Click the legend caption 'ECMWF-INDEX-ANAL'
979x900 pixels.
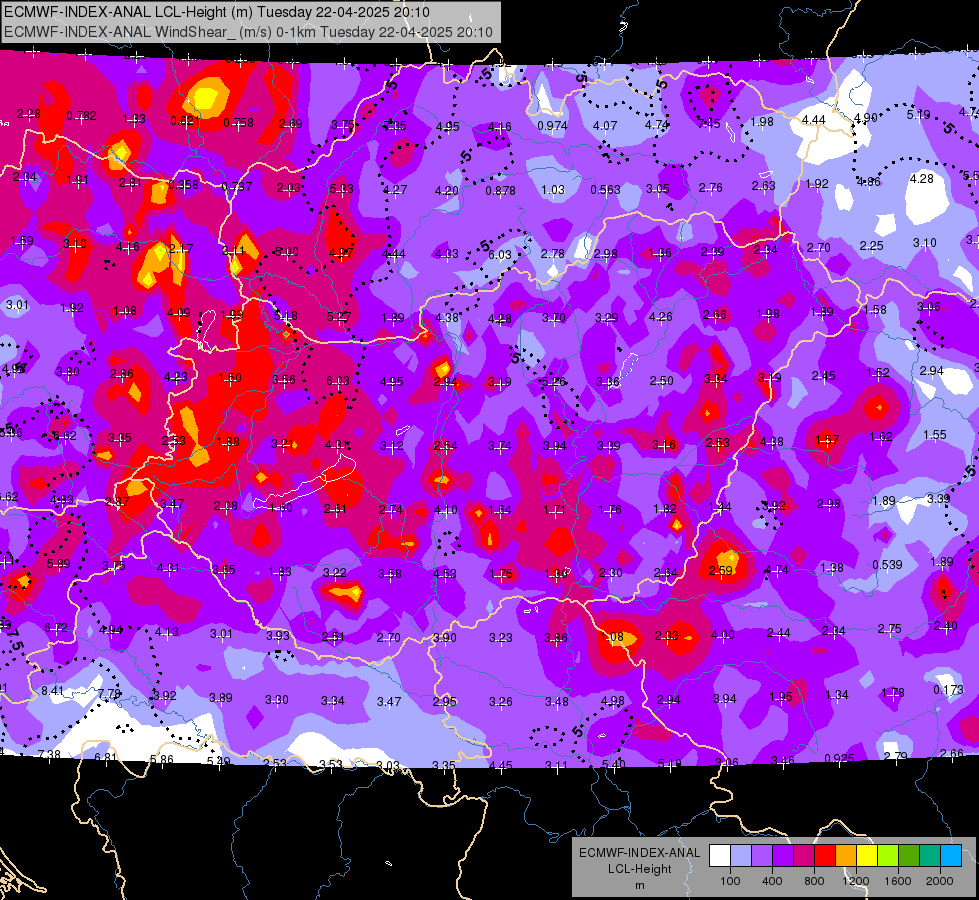[x=640, y=853]
